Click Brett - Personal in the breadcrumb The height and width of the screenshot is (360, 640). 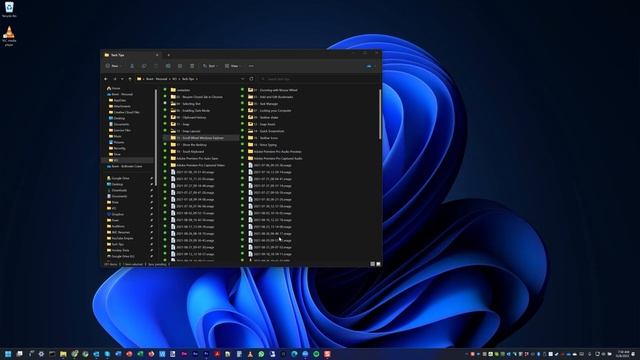click(157, 79)
